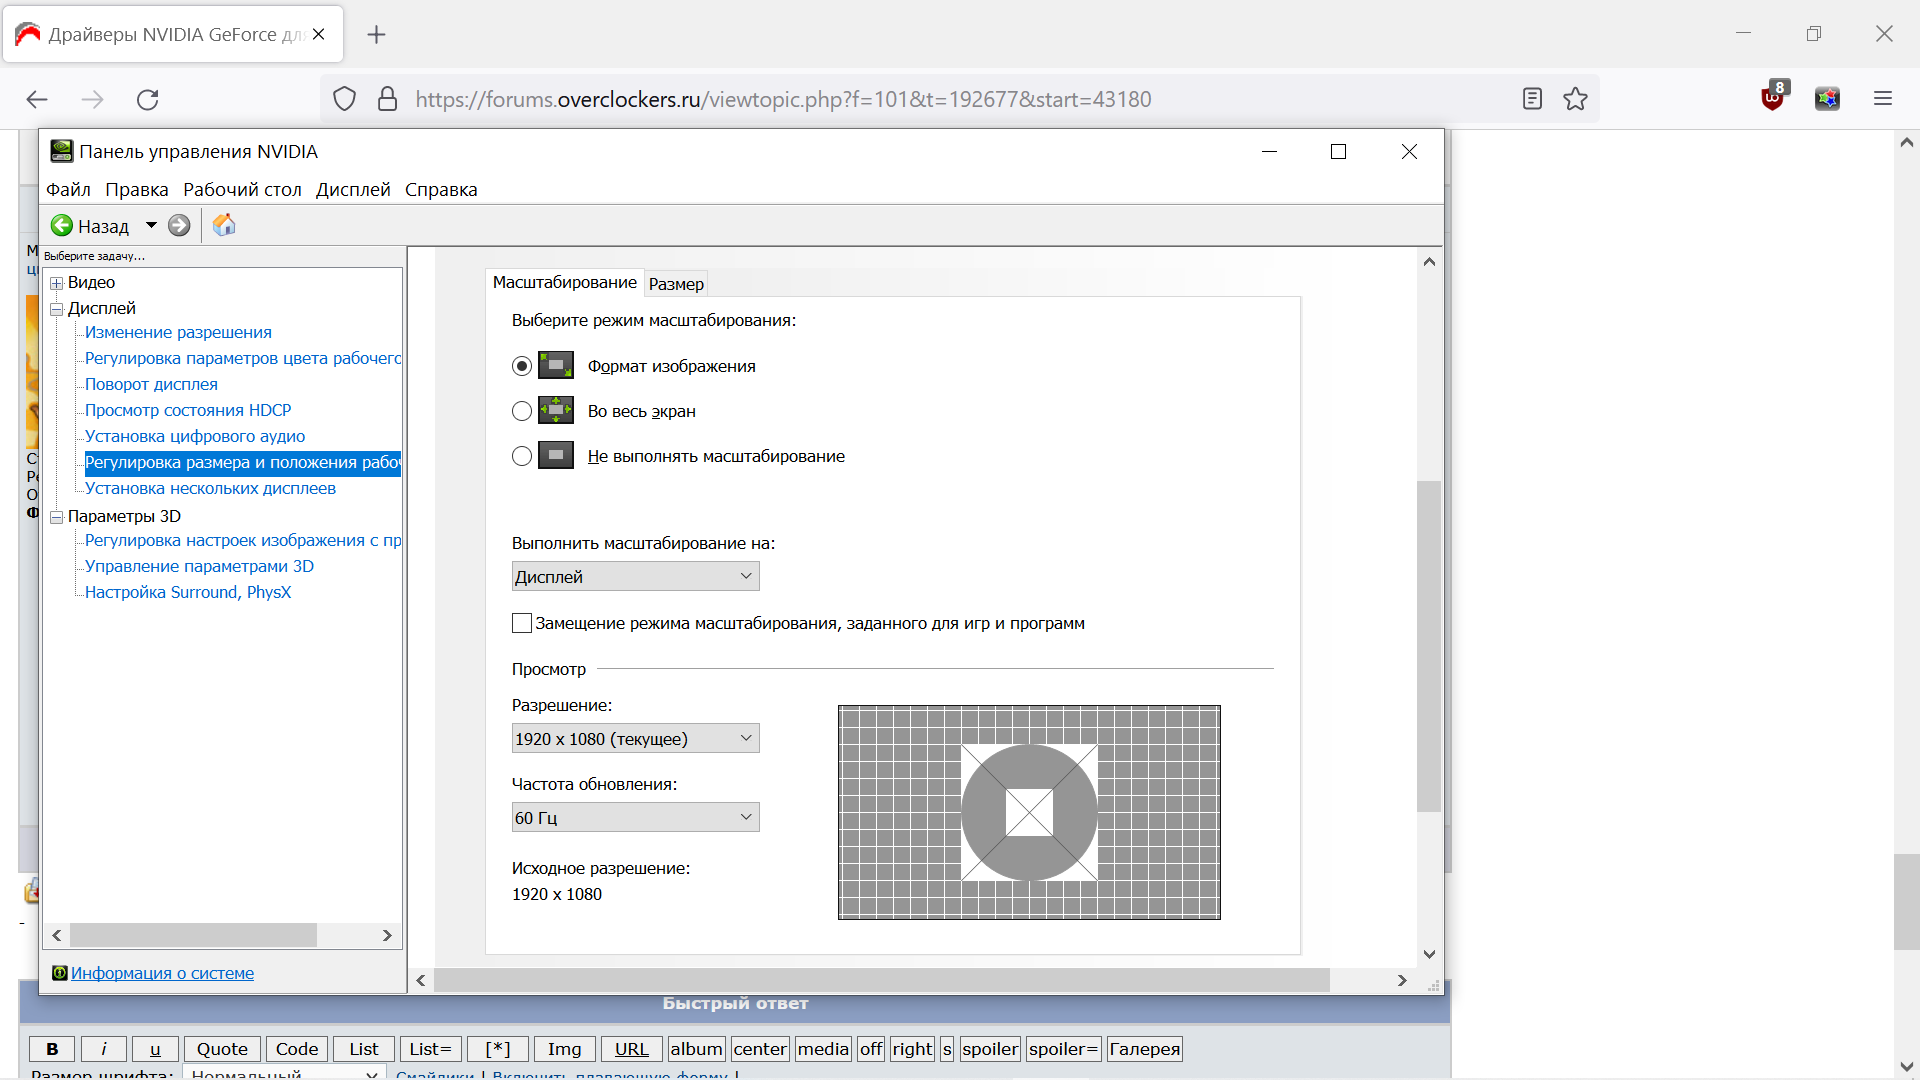Viewport: 1920px width, 1080px height.
Task: Open the 'Разрешение' 1920 x 1080 dropdown
Action: point(635,738)
